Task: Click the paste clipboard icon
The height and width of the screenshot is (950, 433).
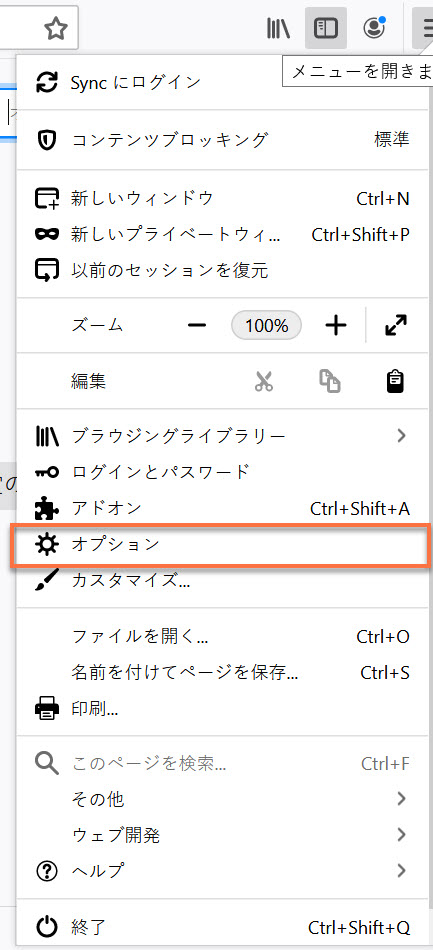Action: pyautogui.click(x=395, y=381)
